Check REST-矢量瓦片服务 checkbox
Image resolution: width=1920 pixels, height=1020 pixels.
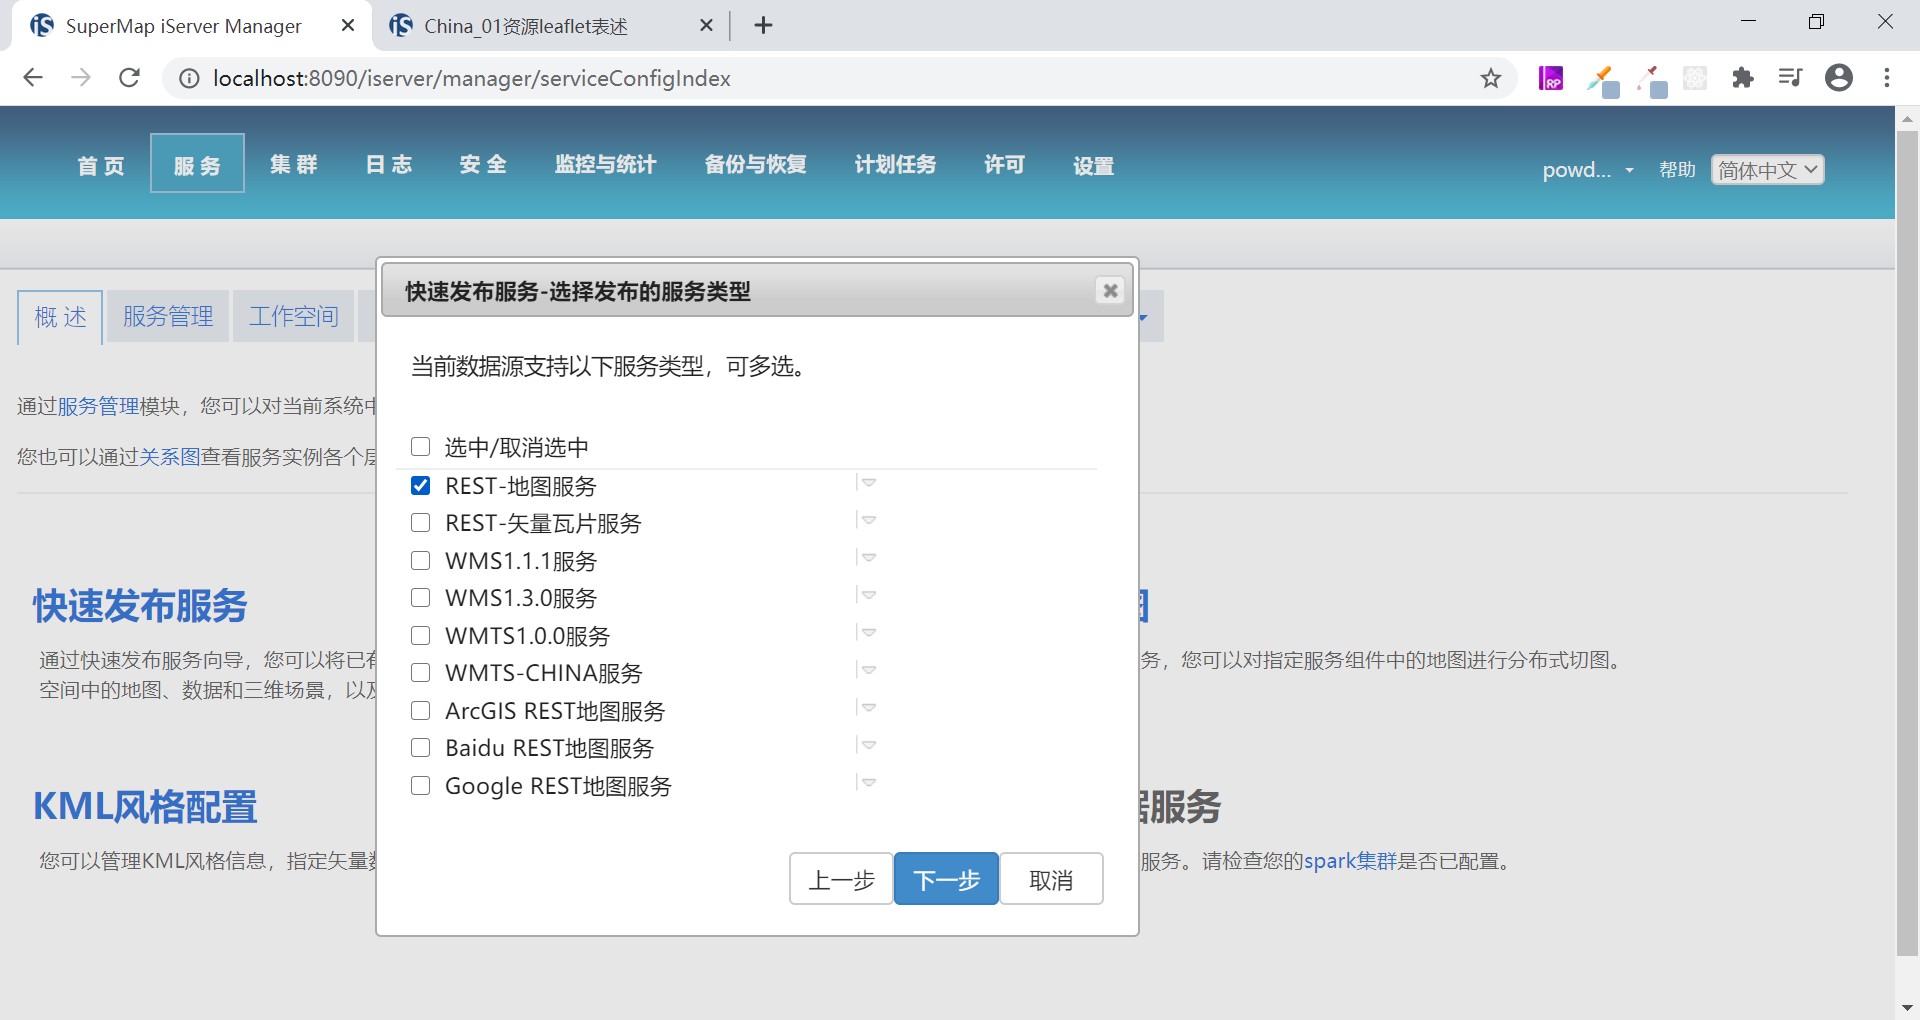pos(421,523)
